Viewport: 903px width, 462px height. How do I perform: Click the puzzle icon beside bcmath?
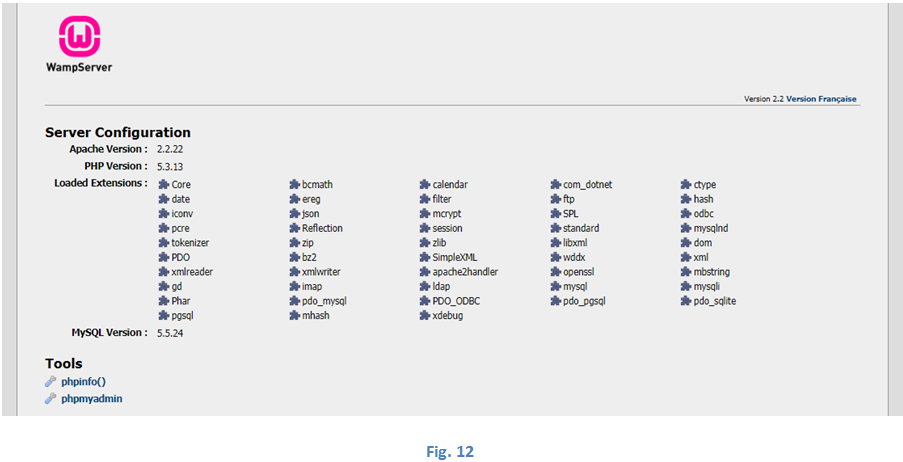point(294,185)
